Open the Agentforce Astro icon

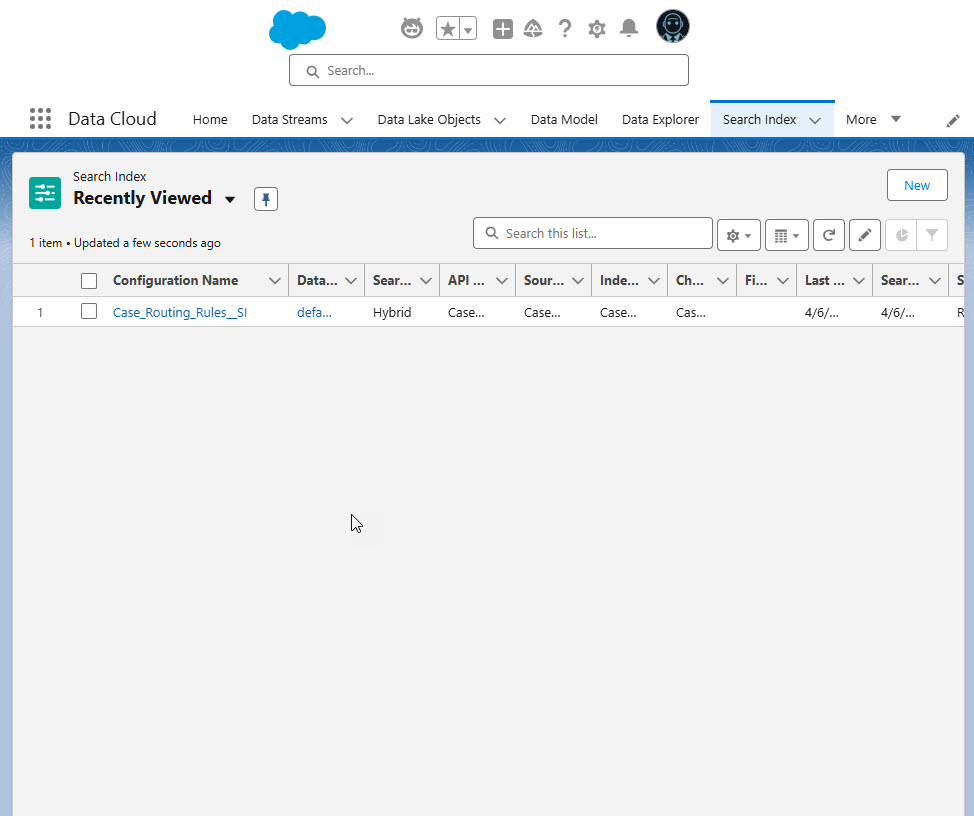pos(411,28)
